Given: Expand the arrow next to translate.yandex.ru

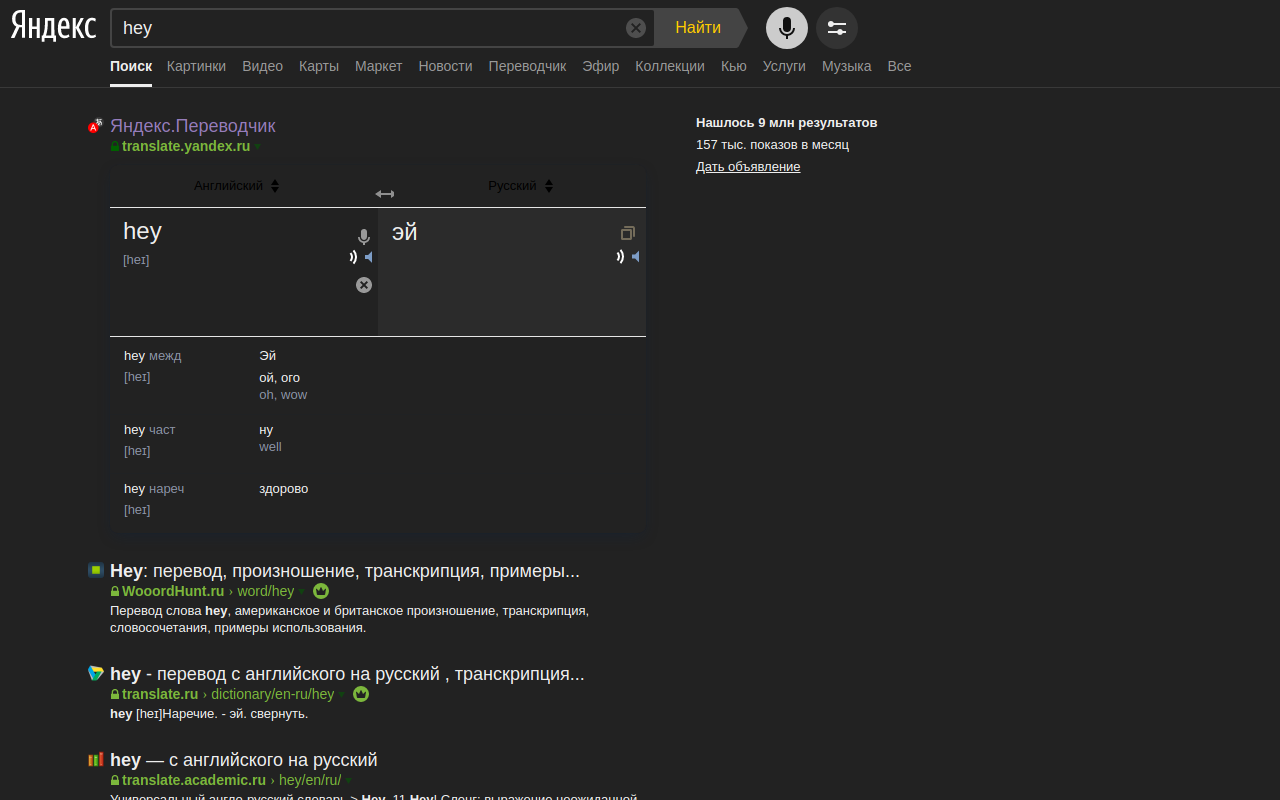Looking at the screenshot, I should click(258, 147).
